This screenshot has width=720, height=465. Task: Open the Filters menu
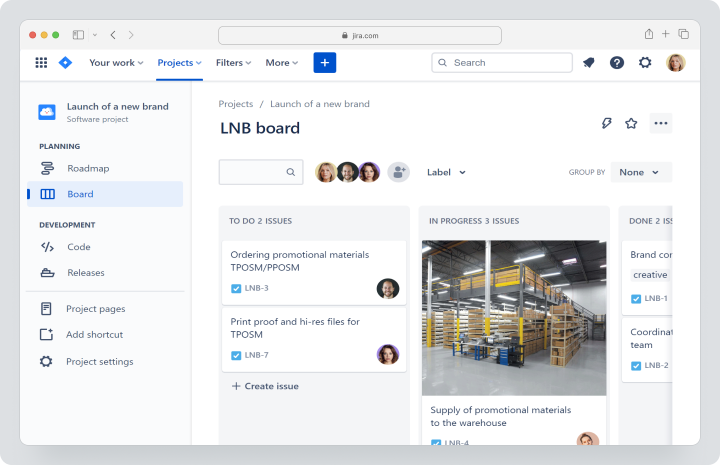(233, 62)
